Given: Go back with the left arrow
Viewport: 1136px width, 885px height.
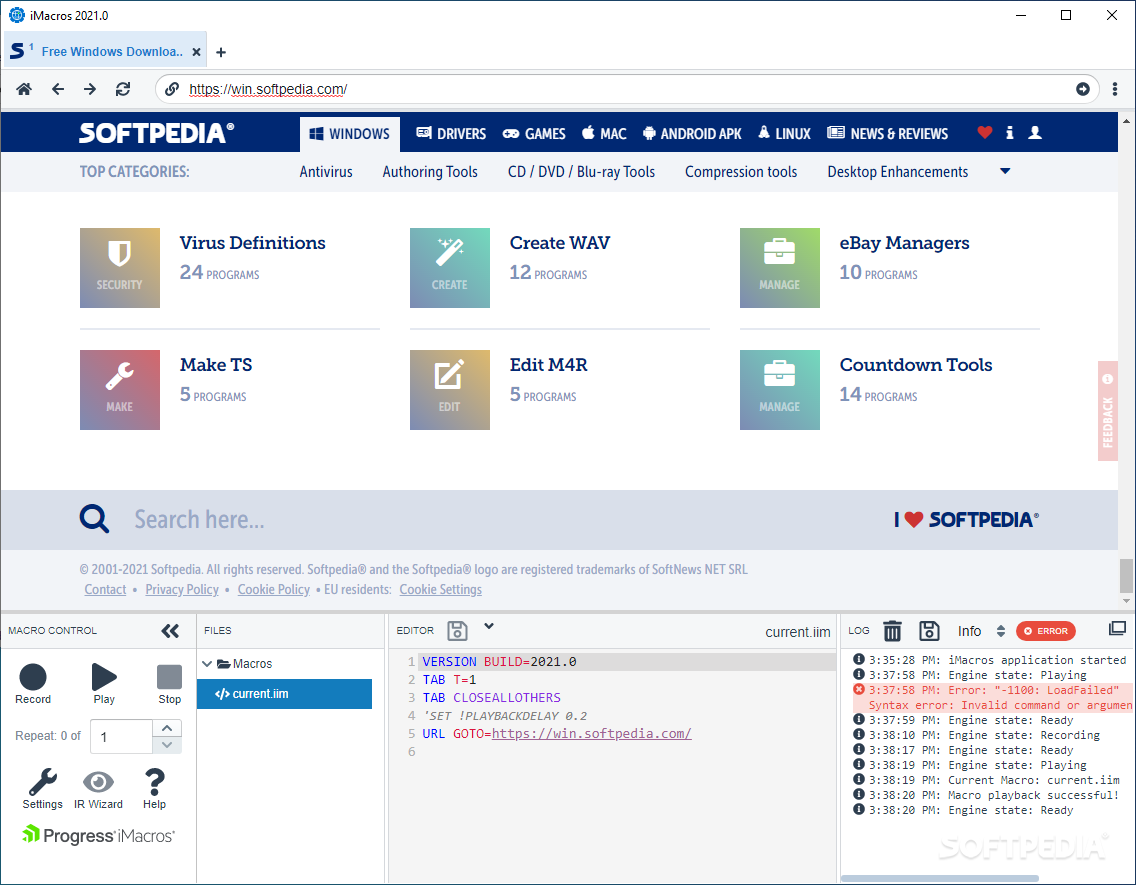Looking at the screenshot, I should click(x=58, y=89).
